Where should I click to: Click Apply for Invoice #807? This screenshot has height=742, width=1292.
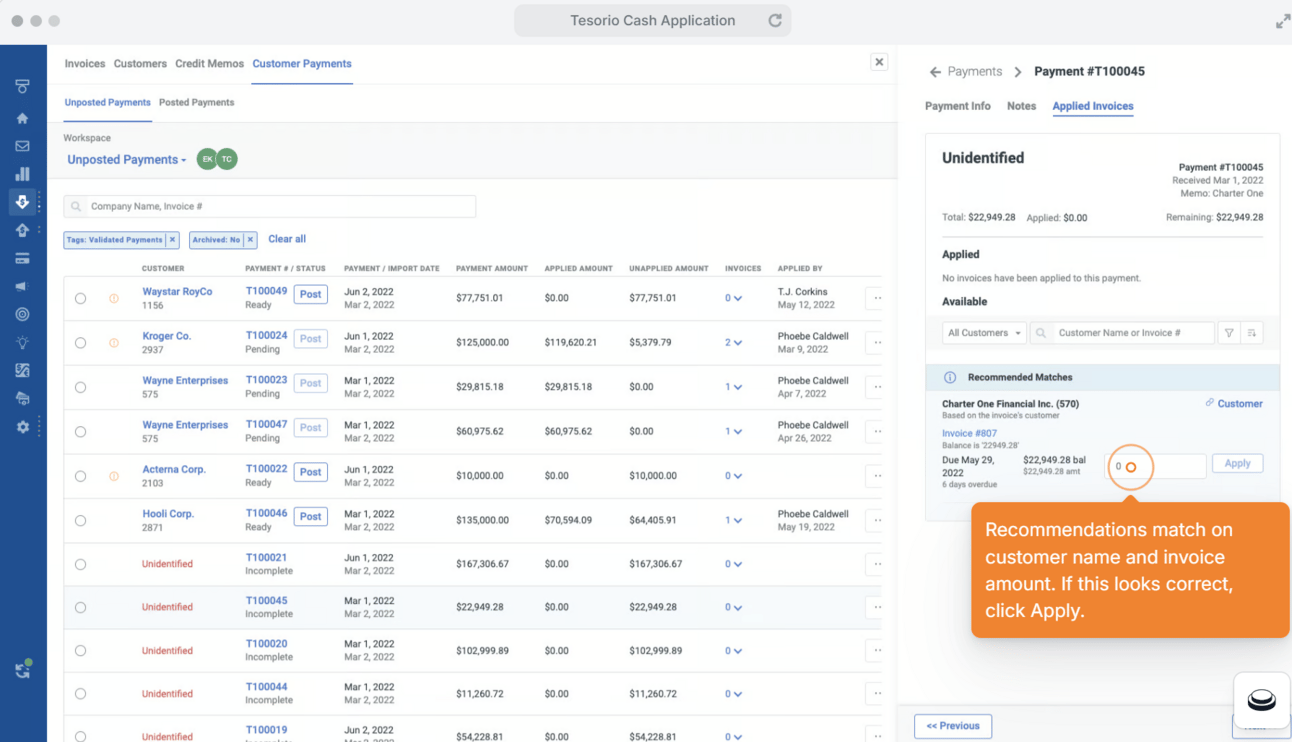[x=1237, y=464]
